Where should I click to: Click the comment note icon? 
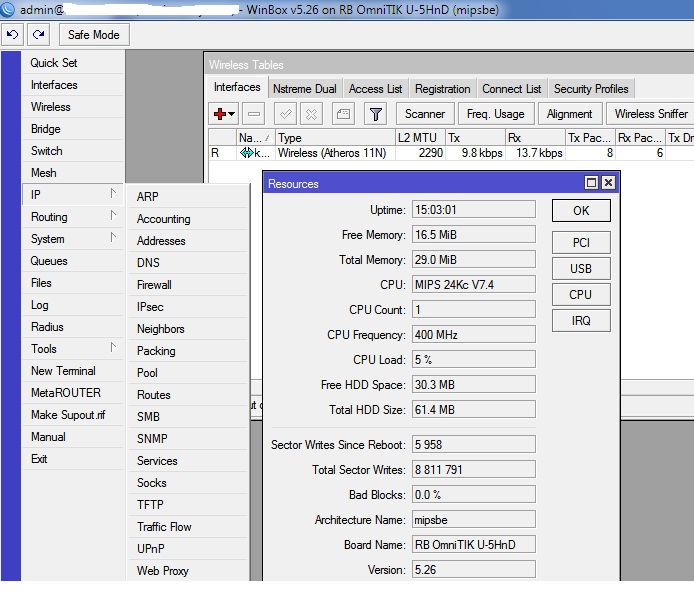[343, 114]
